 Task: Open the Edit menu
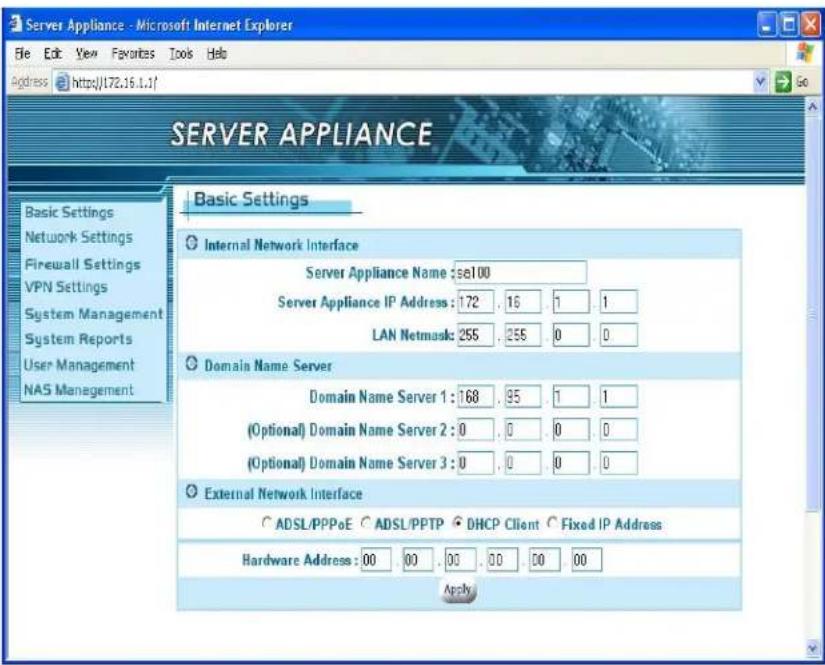tap(53, 54)
